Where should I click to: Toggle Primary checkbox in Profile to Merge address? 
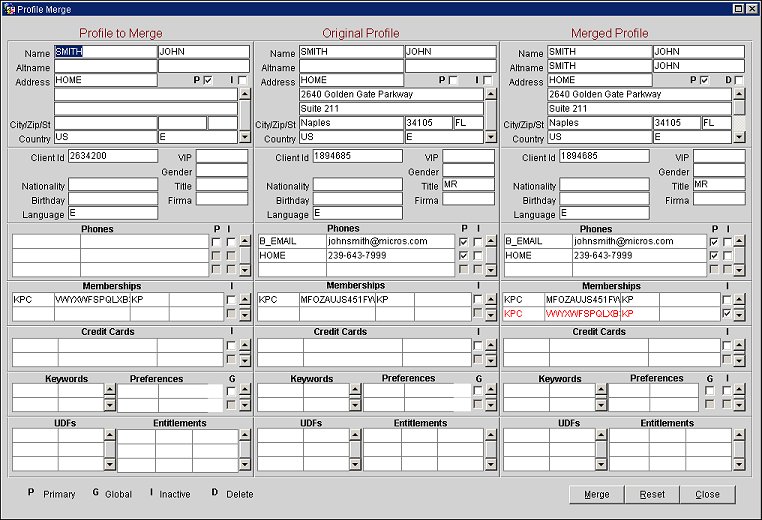(x=208, y=80)
